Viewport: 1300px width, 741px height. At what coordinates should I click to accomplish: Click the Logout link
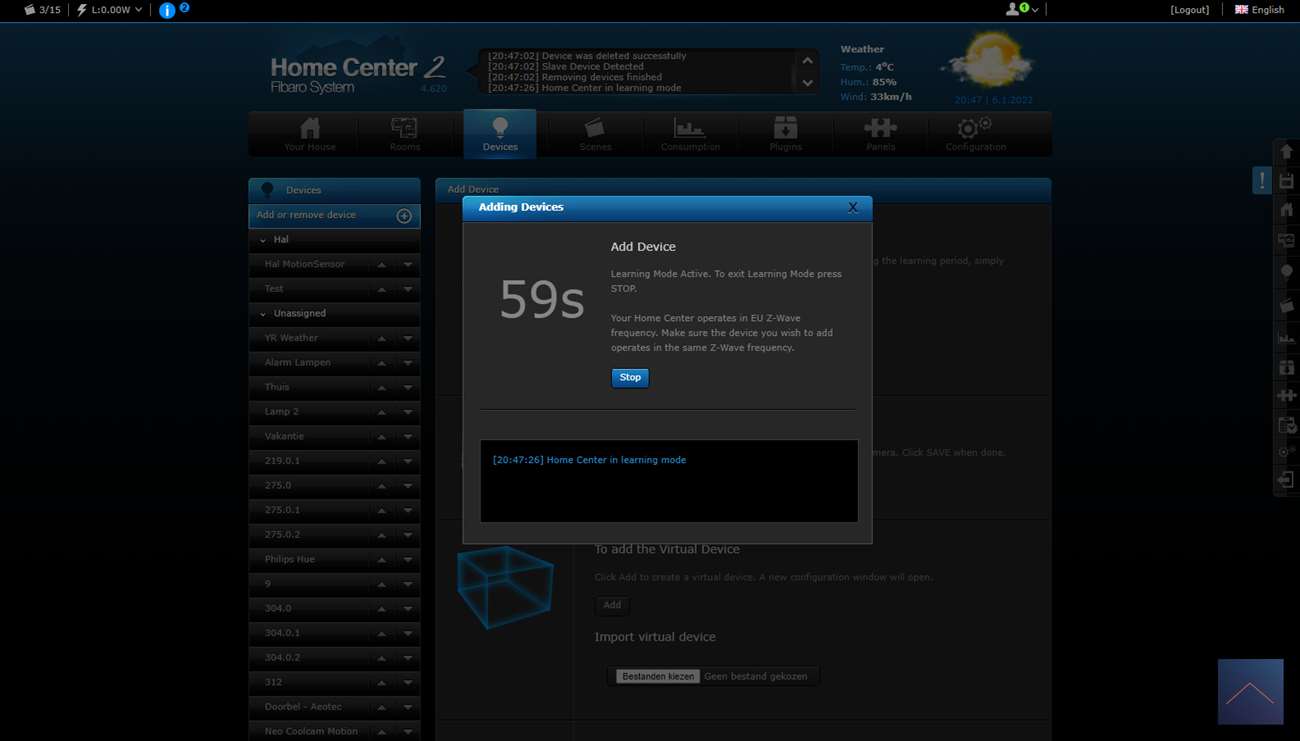coord(1189,10)
